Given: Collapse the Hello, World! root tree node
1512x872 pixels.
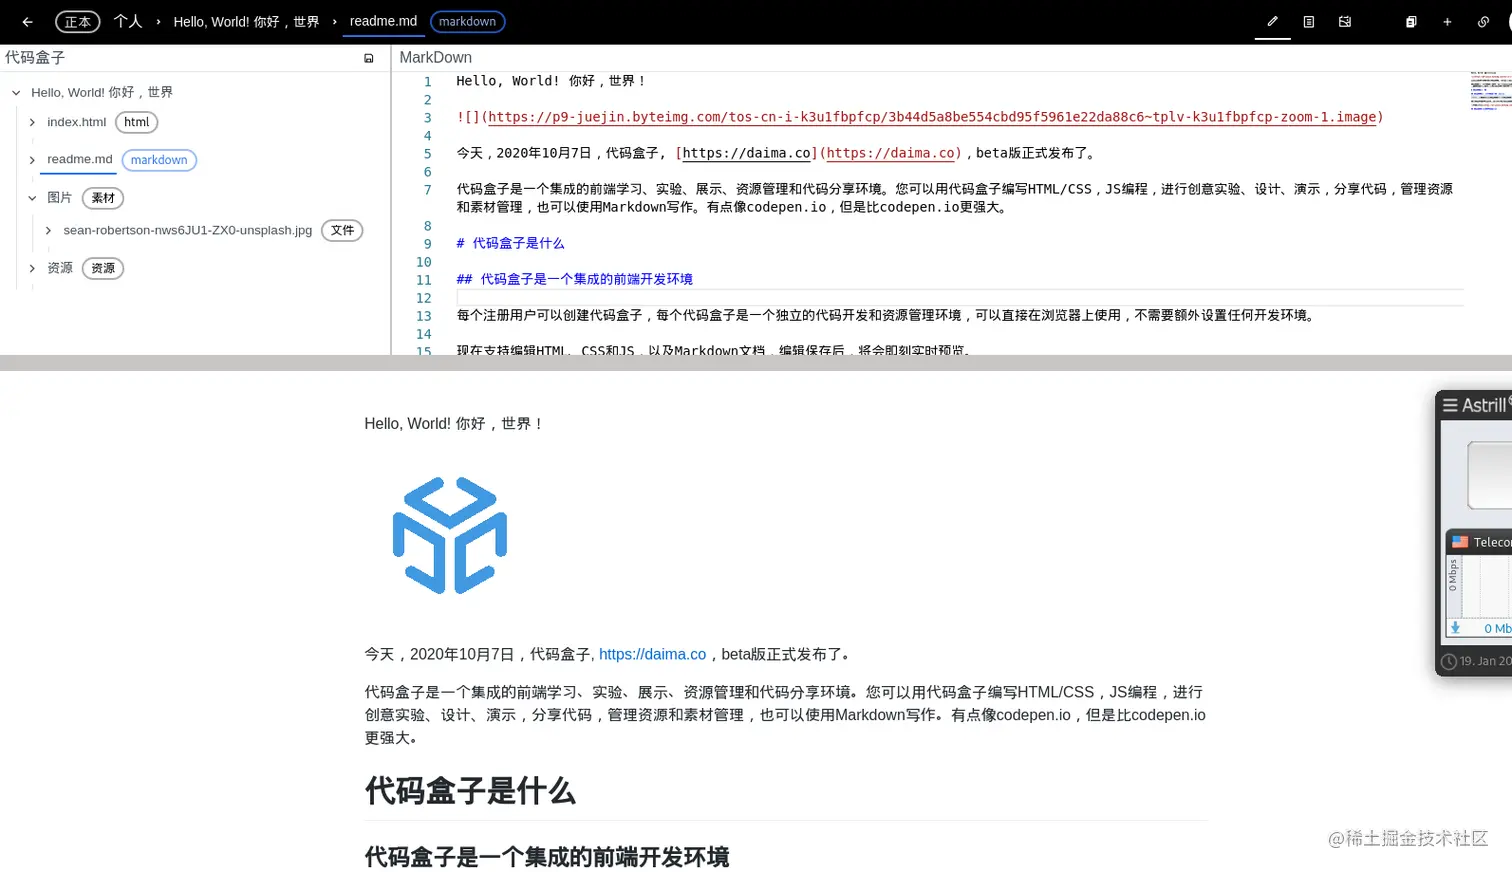Looking at the screenshot, I should point(16,92).
